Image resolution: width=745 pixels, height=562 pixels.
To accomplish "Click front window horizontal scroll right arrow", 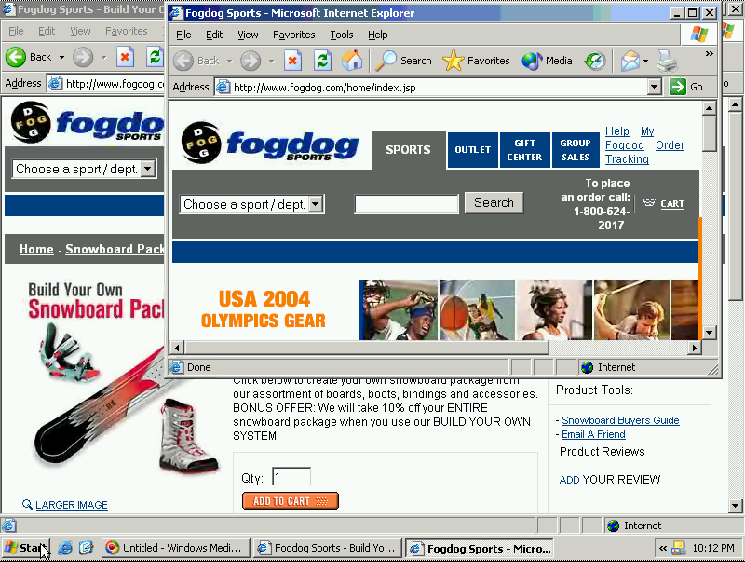I will tap(695, 348).
